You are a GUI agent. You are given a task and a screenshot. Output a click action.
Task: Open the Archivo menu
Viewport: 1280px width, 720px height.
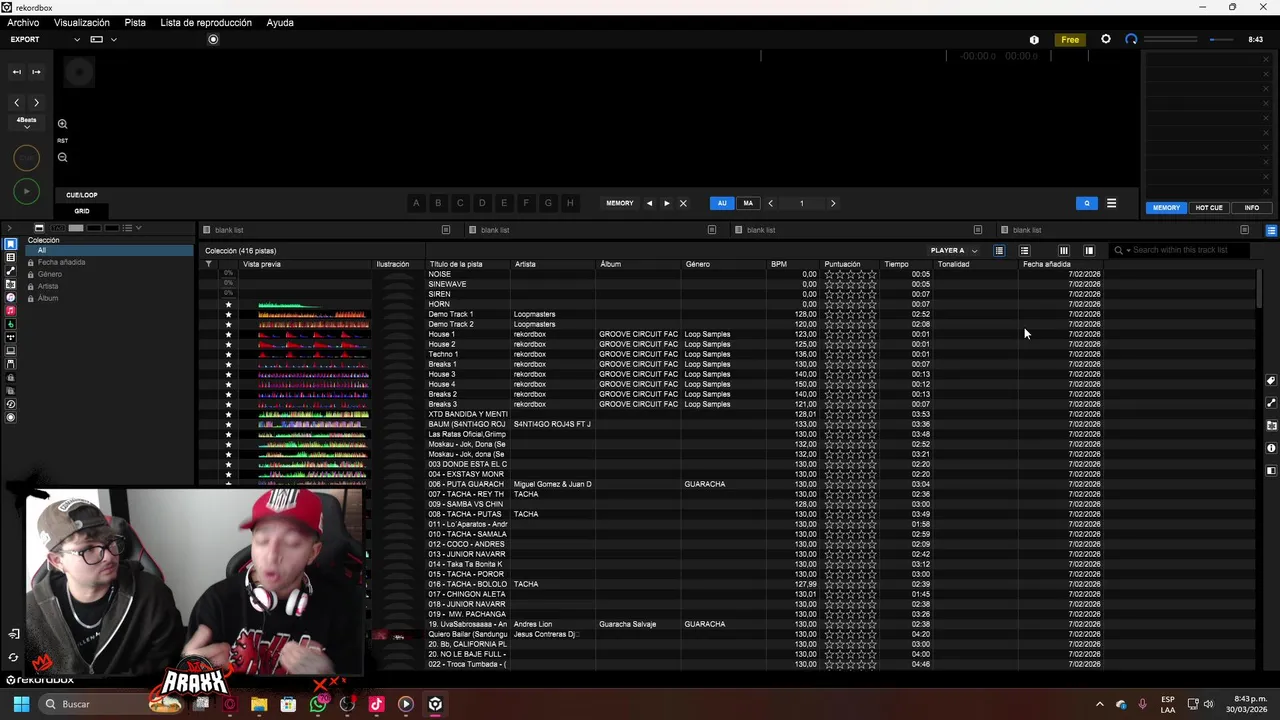click(x=23, y=22)
